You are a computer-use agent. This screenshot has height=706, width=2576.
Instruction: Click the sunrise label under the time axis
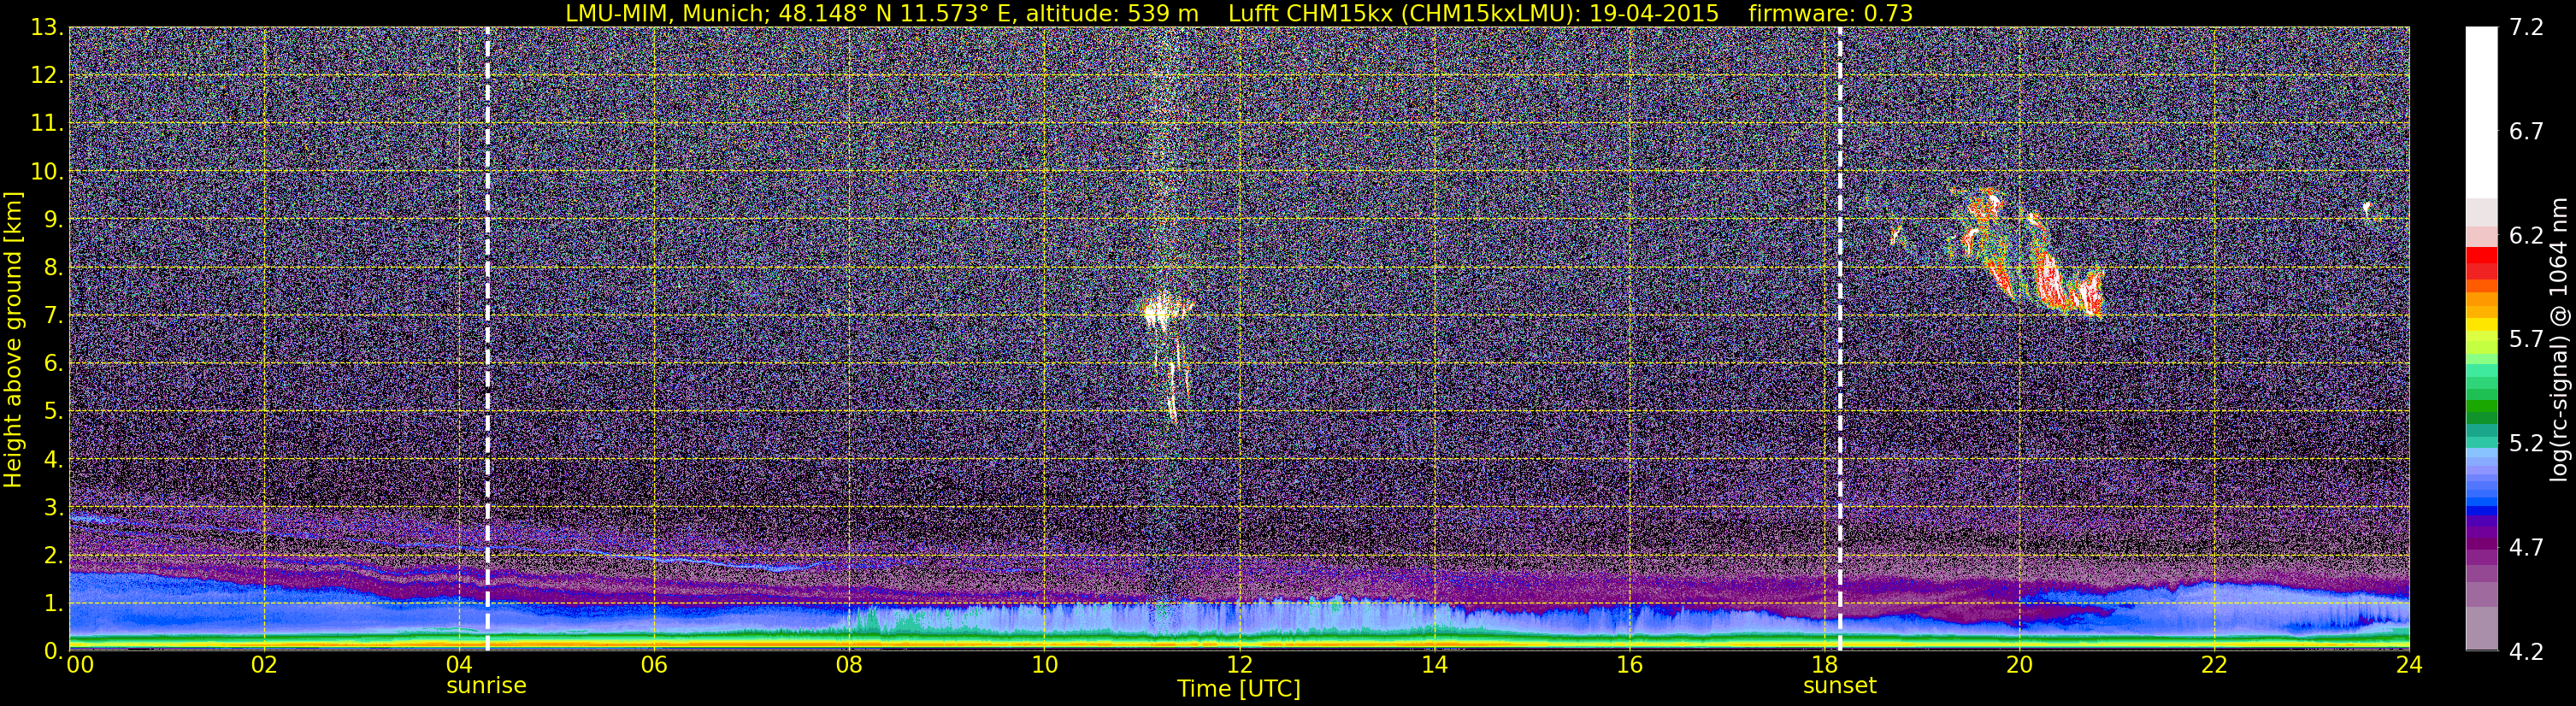pyautogui.click(x=486, y=686)
